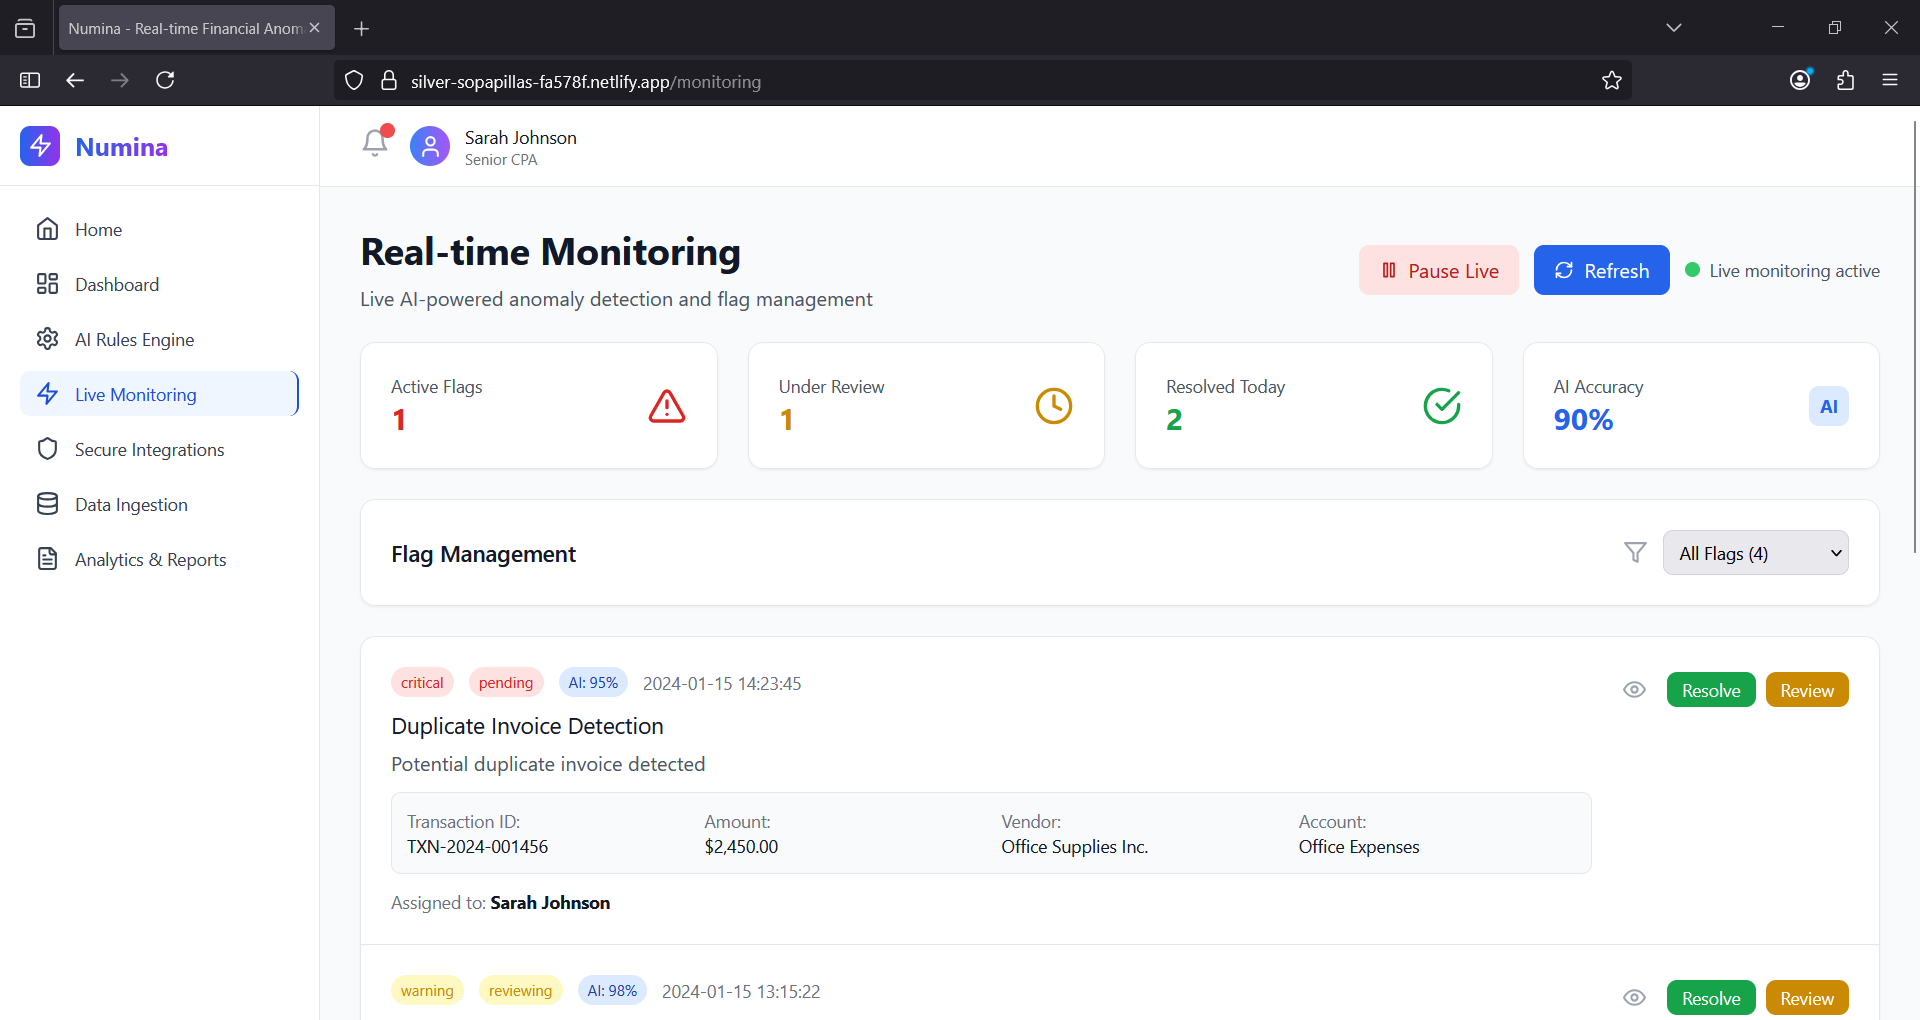Viewport: 1920px width, 1020px height.
Task: Click the Office Expenses account value
Action: click(1359, 847)
